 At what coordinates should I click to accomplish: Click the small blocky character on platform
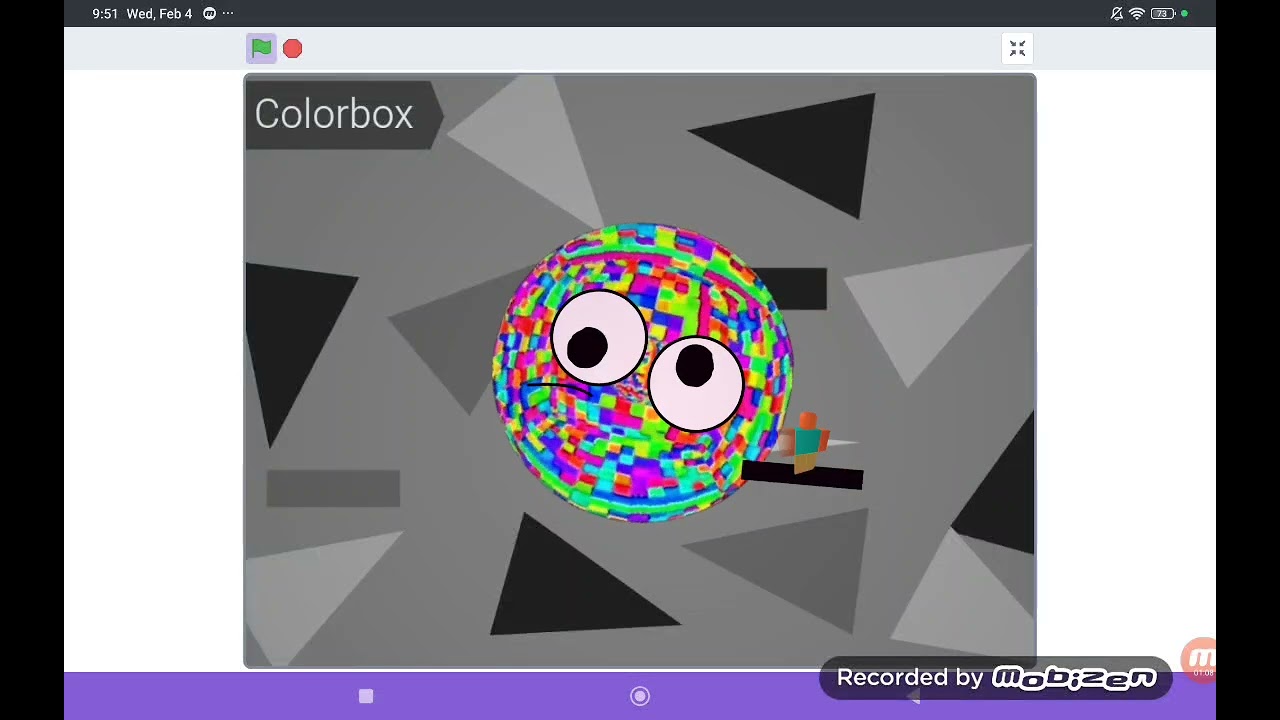pos(808,441)
